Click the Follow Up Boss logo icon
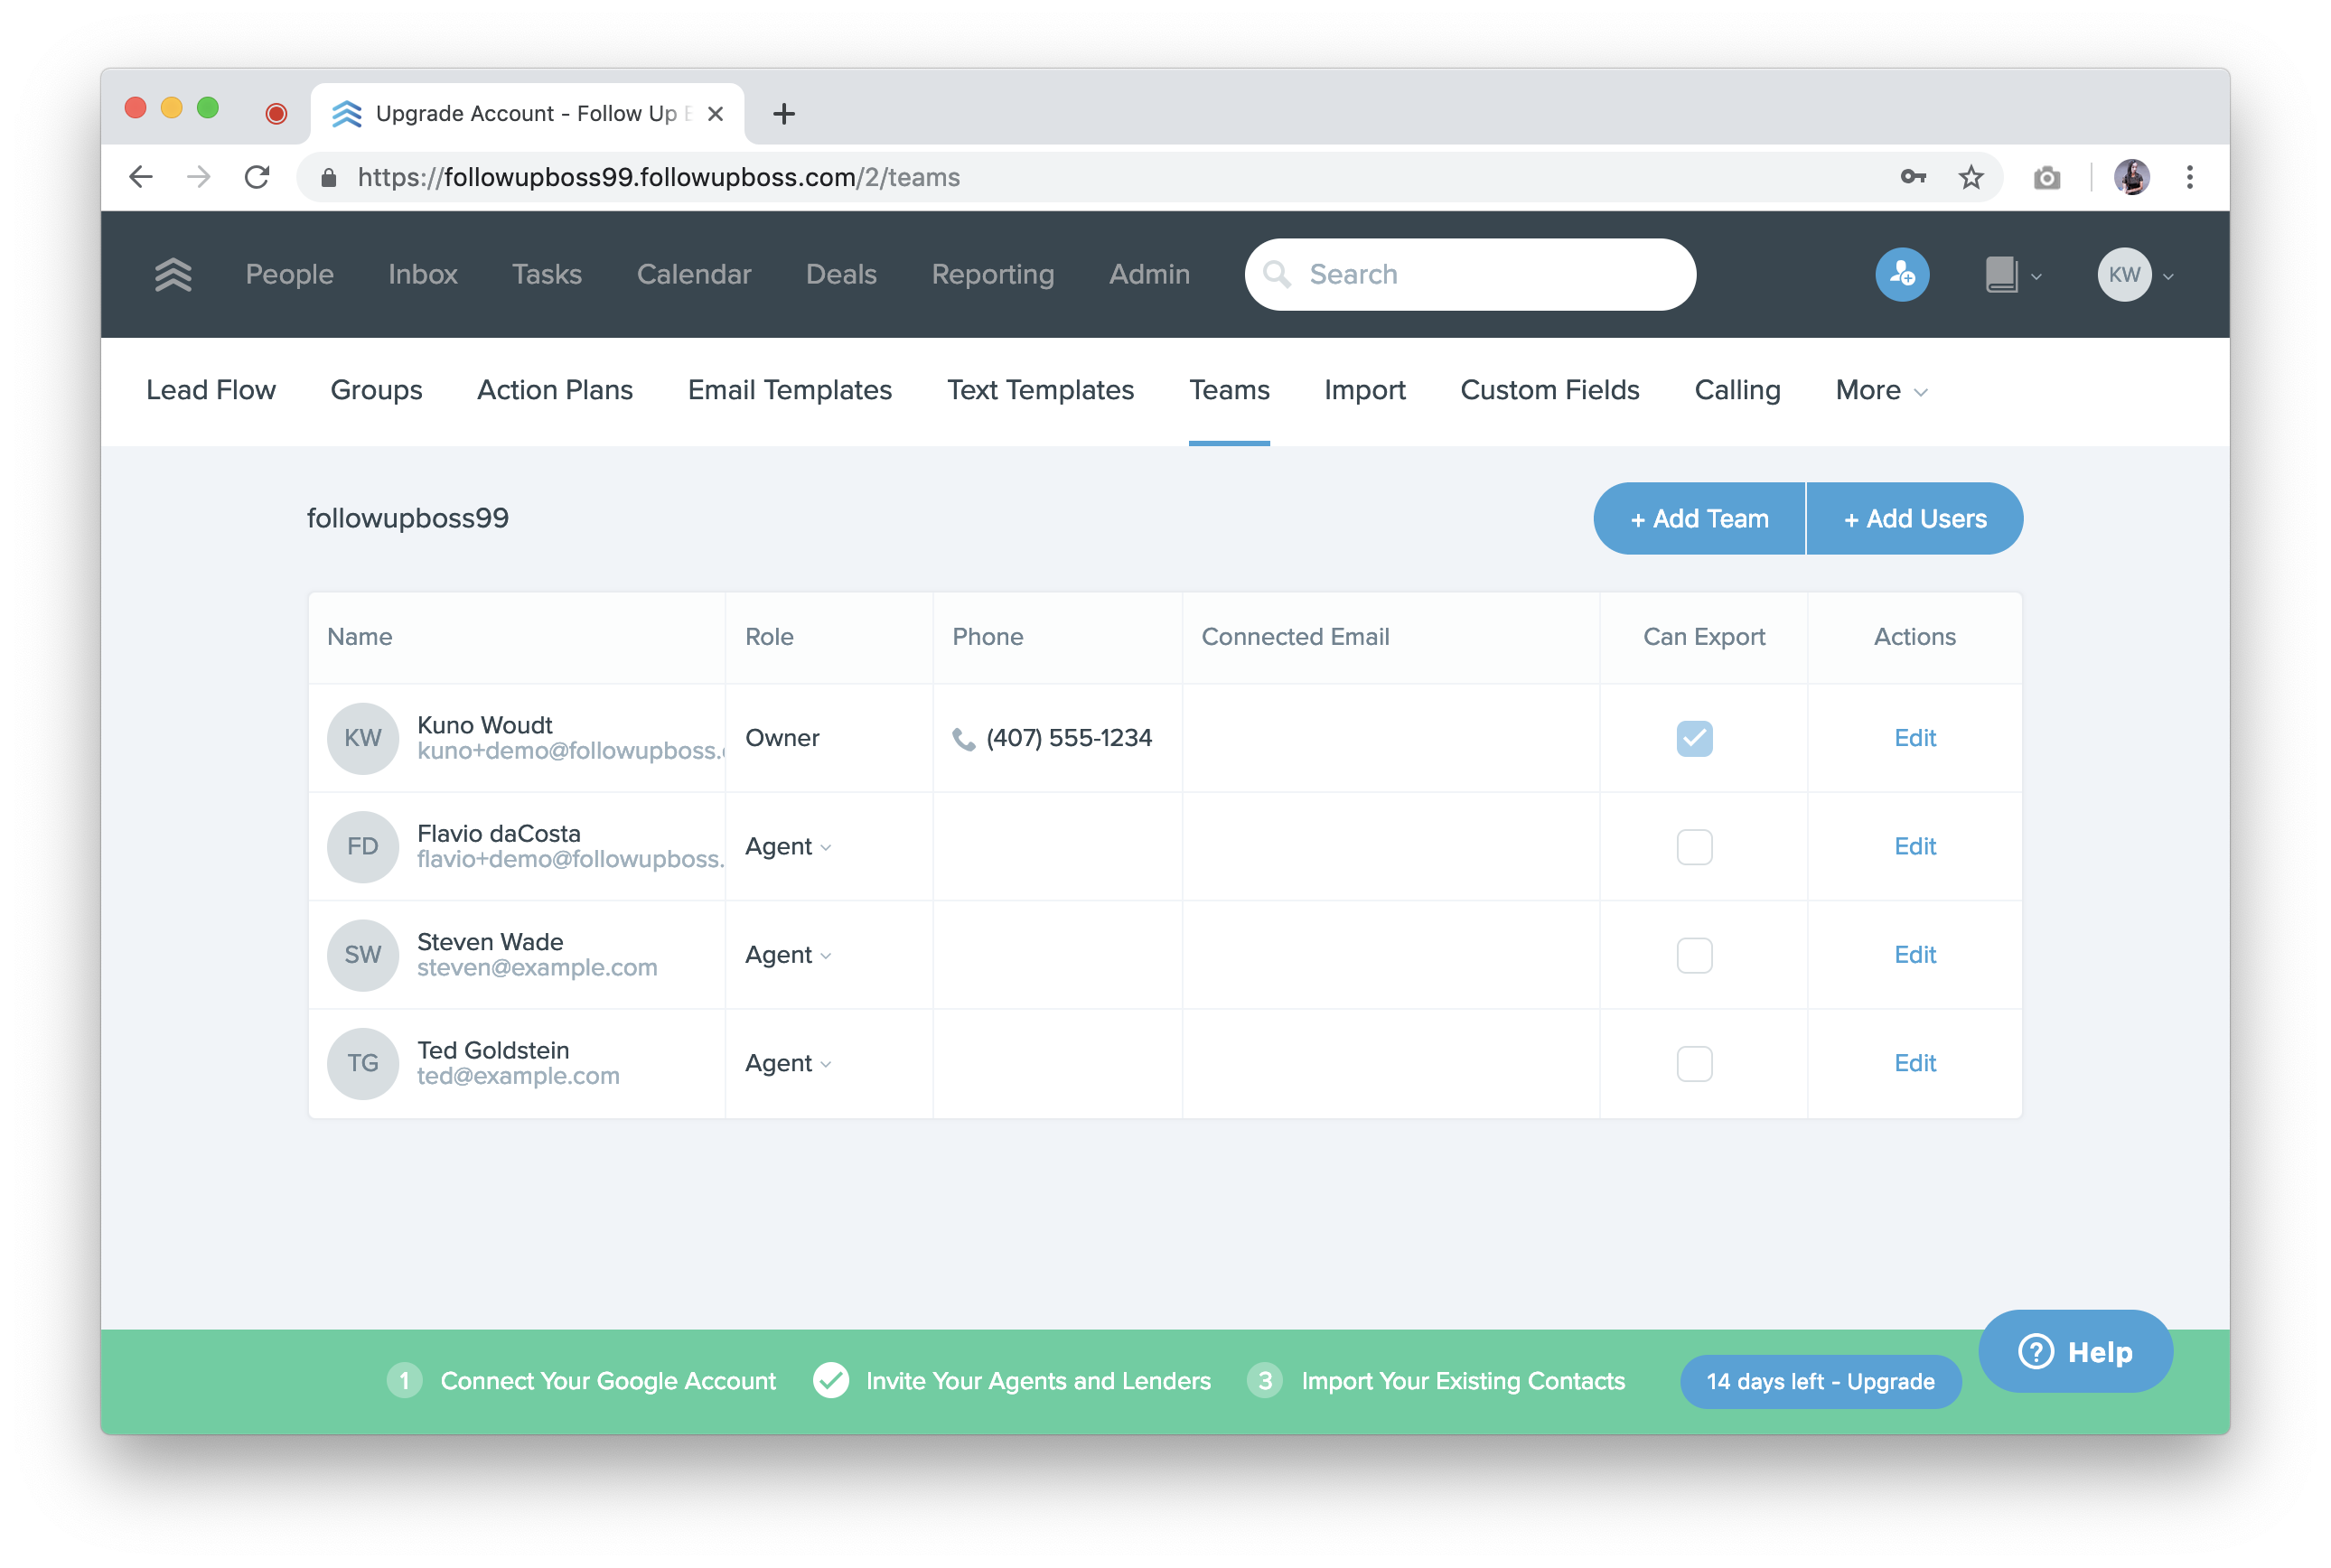Image resolution: width=2331 pixels, height=1568 pixels. pyautogui.click(x=173, y=274)
